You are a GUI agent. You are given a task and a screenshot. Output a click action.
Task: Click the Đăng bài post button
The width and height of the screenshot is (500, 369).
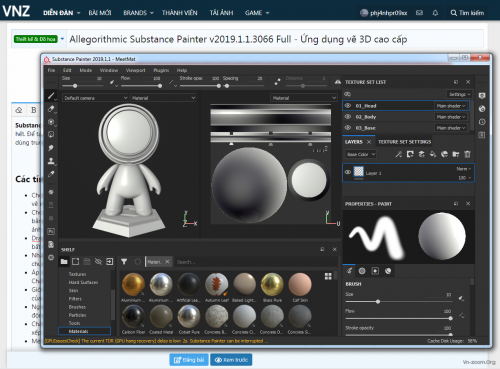[x=189, y=360]
